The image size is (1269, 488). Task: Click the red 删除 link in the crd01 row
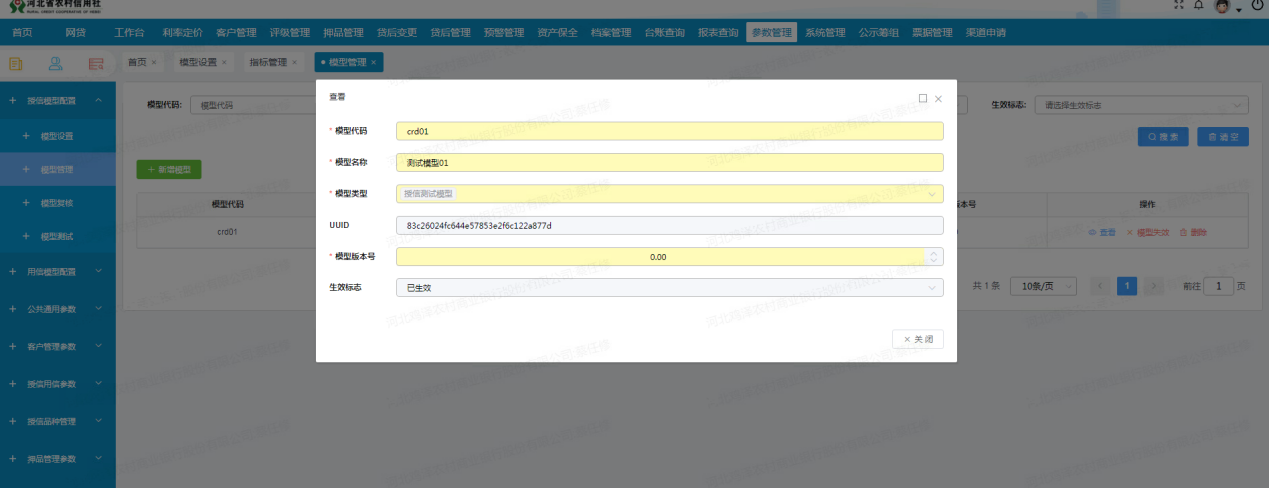pyautogui.click(x=1194, y=232)
